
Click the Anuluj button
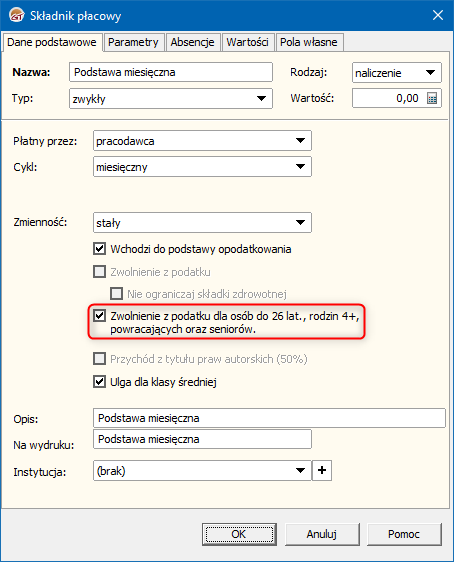click(322, 534)
